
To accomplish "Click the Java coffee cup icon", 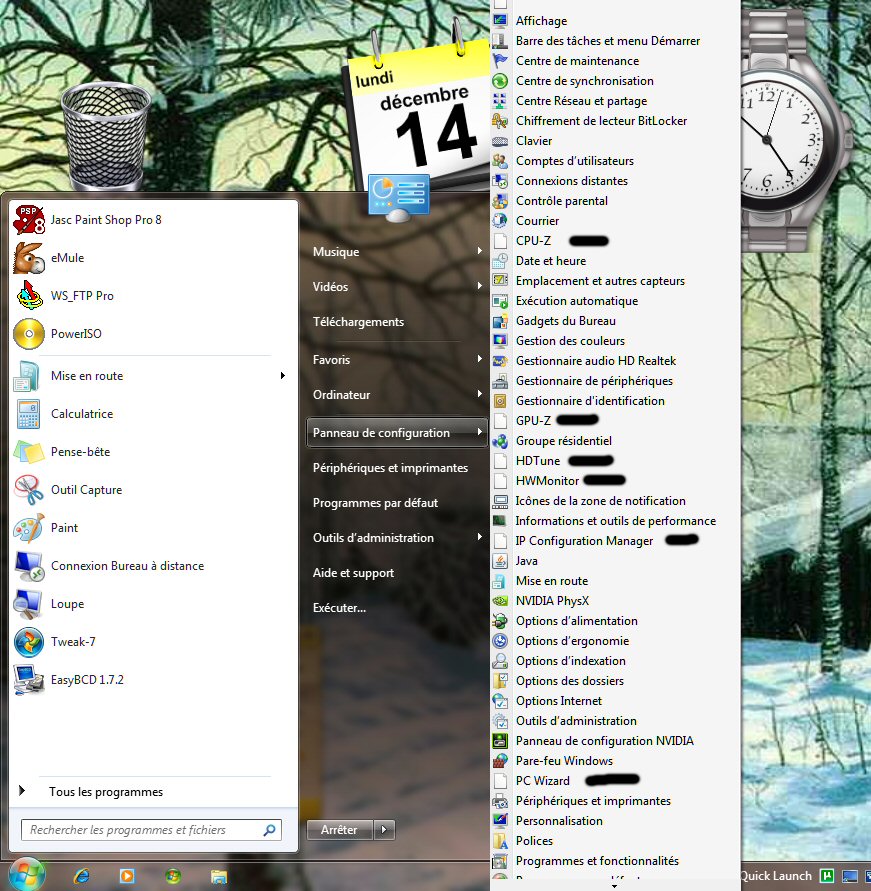I will [x=500, y=561].
